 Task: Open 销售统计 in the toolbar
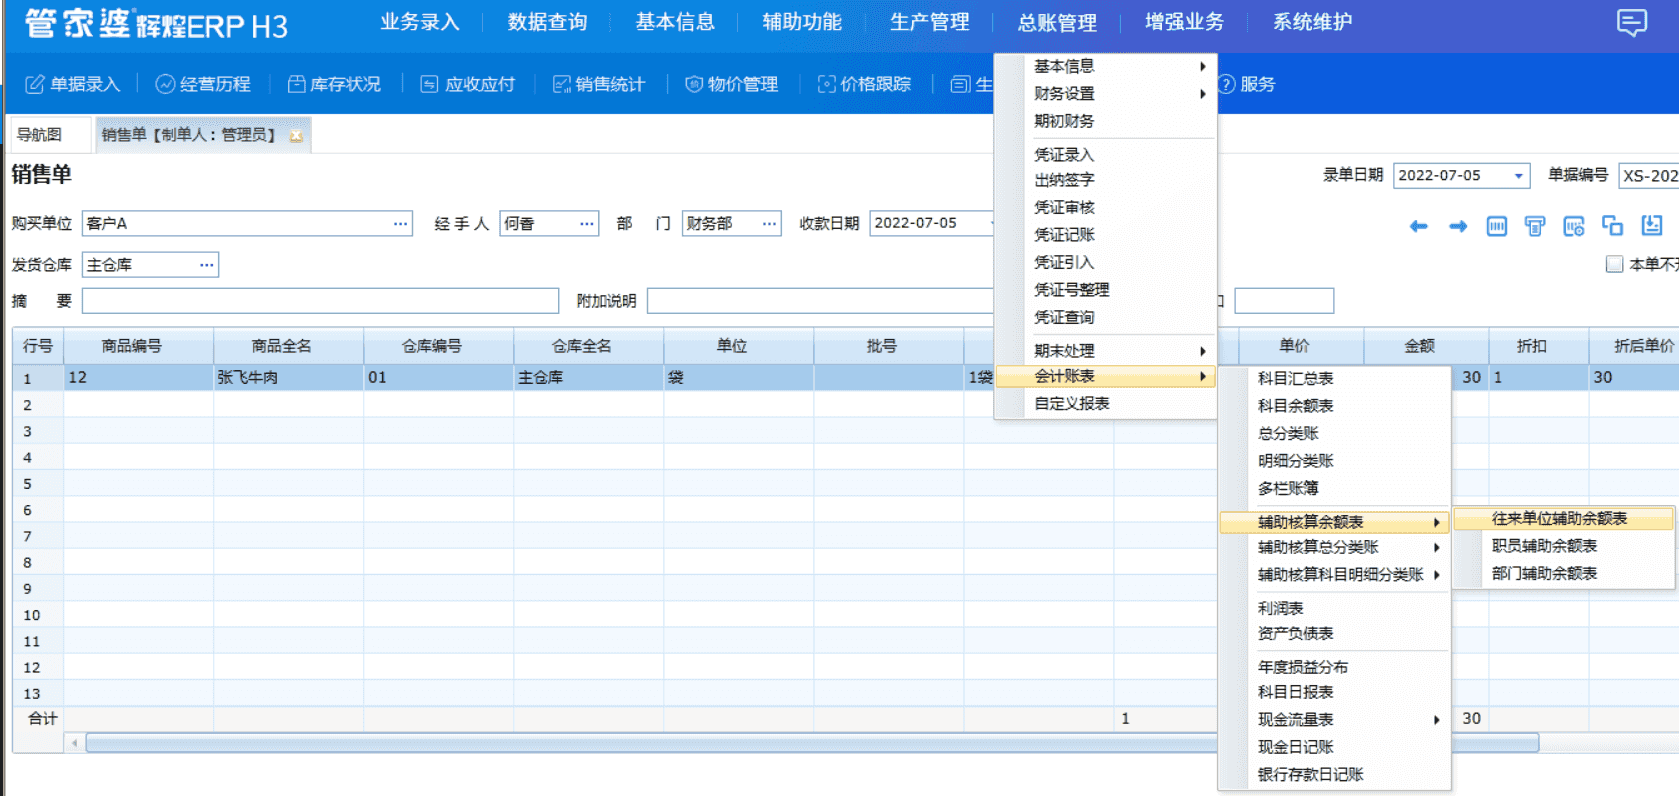coord(599,84)
